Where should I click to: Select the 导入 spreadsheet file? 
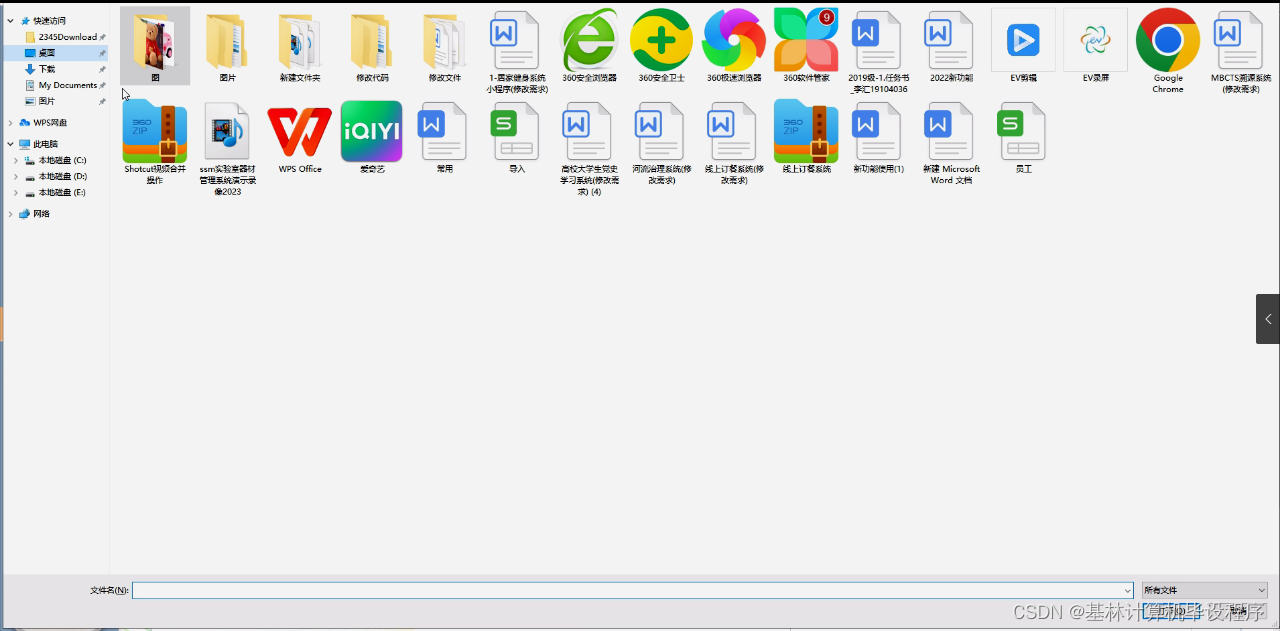tap(516, 138)
